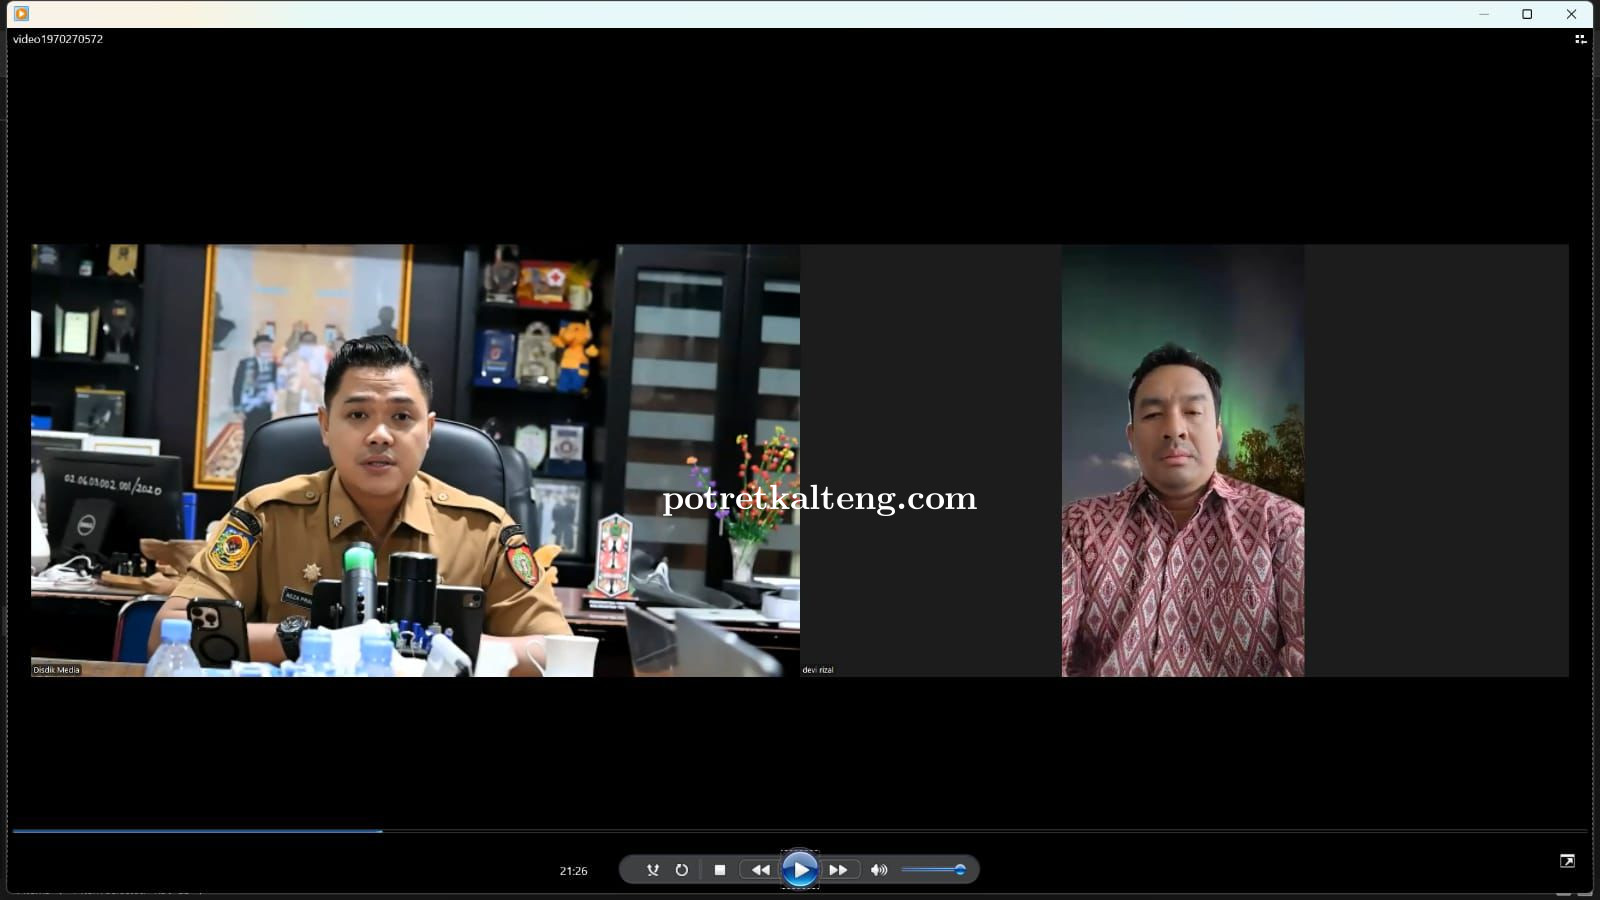Toggle the repeat button
1600x900 pixels.
pyautogui.click(x=682, y=870)
